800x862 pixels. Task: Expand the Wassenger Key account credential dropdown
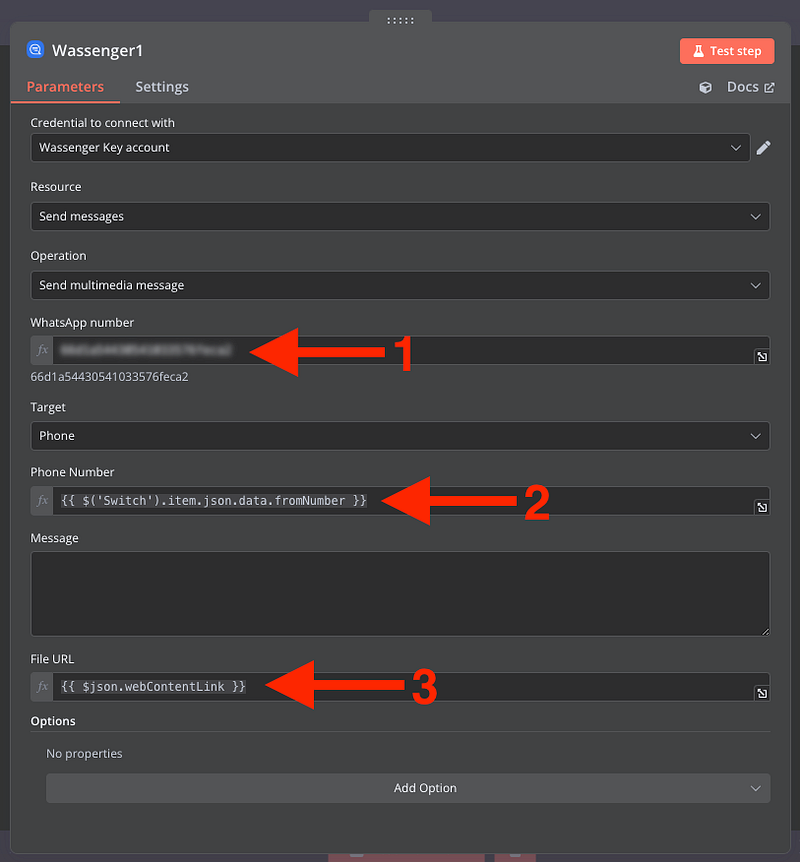point(390,148)
